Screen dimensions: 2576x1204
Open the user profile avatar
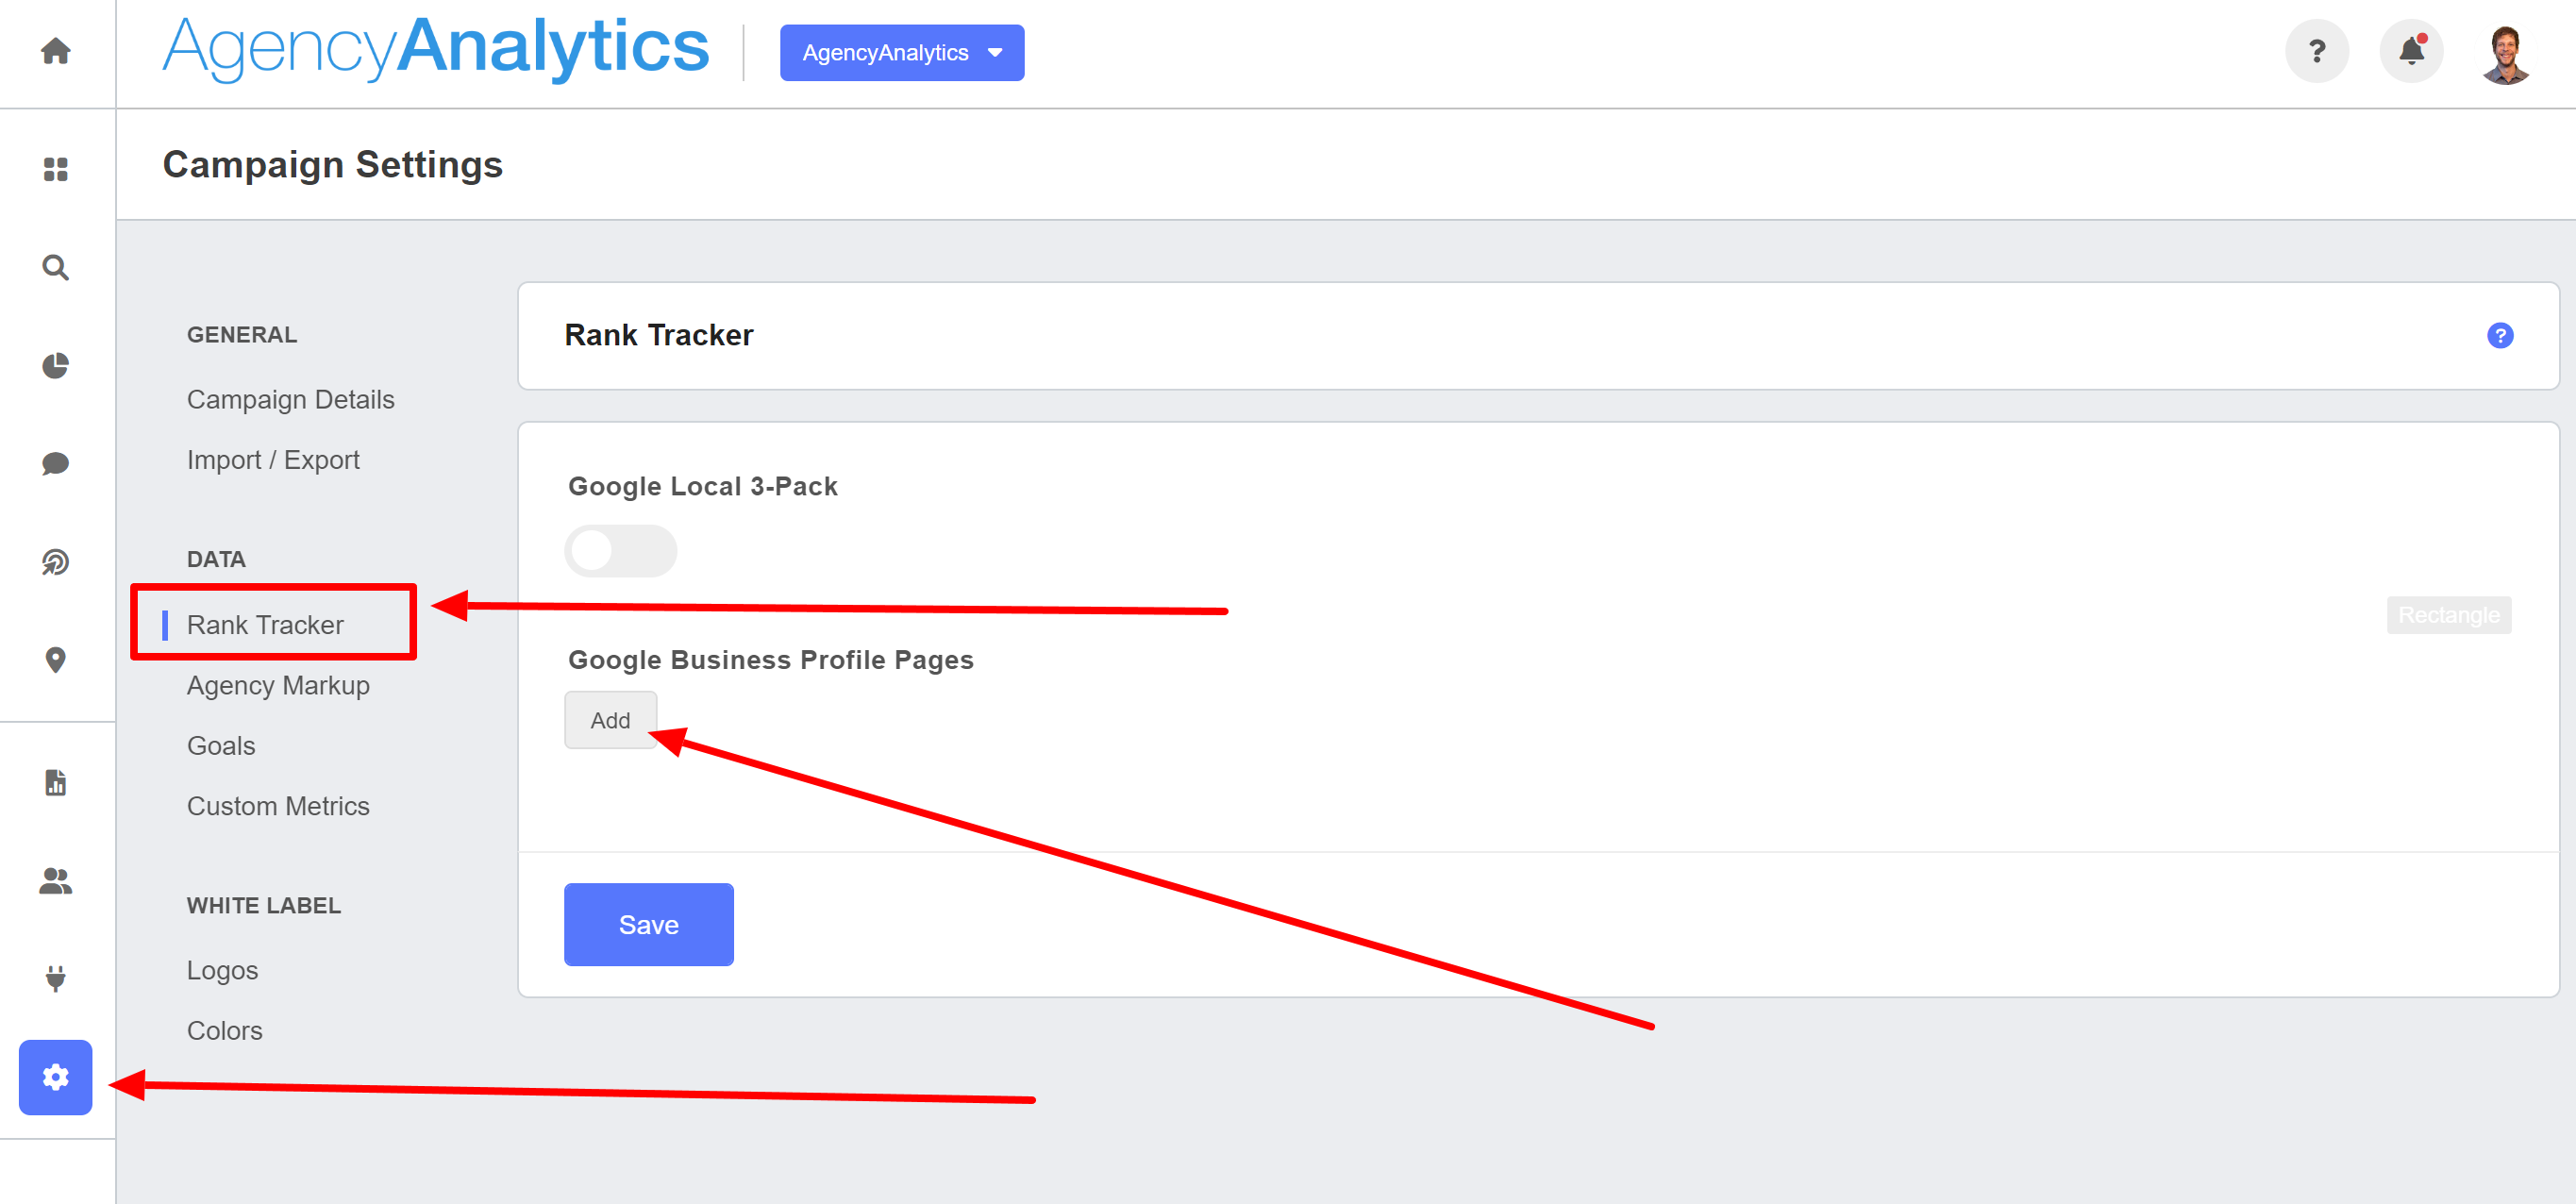point(2505,53)
